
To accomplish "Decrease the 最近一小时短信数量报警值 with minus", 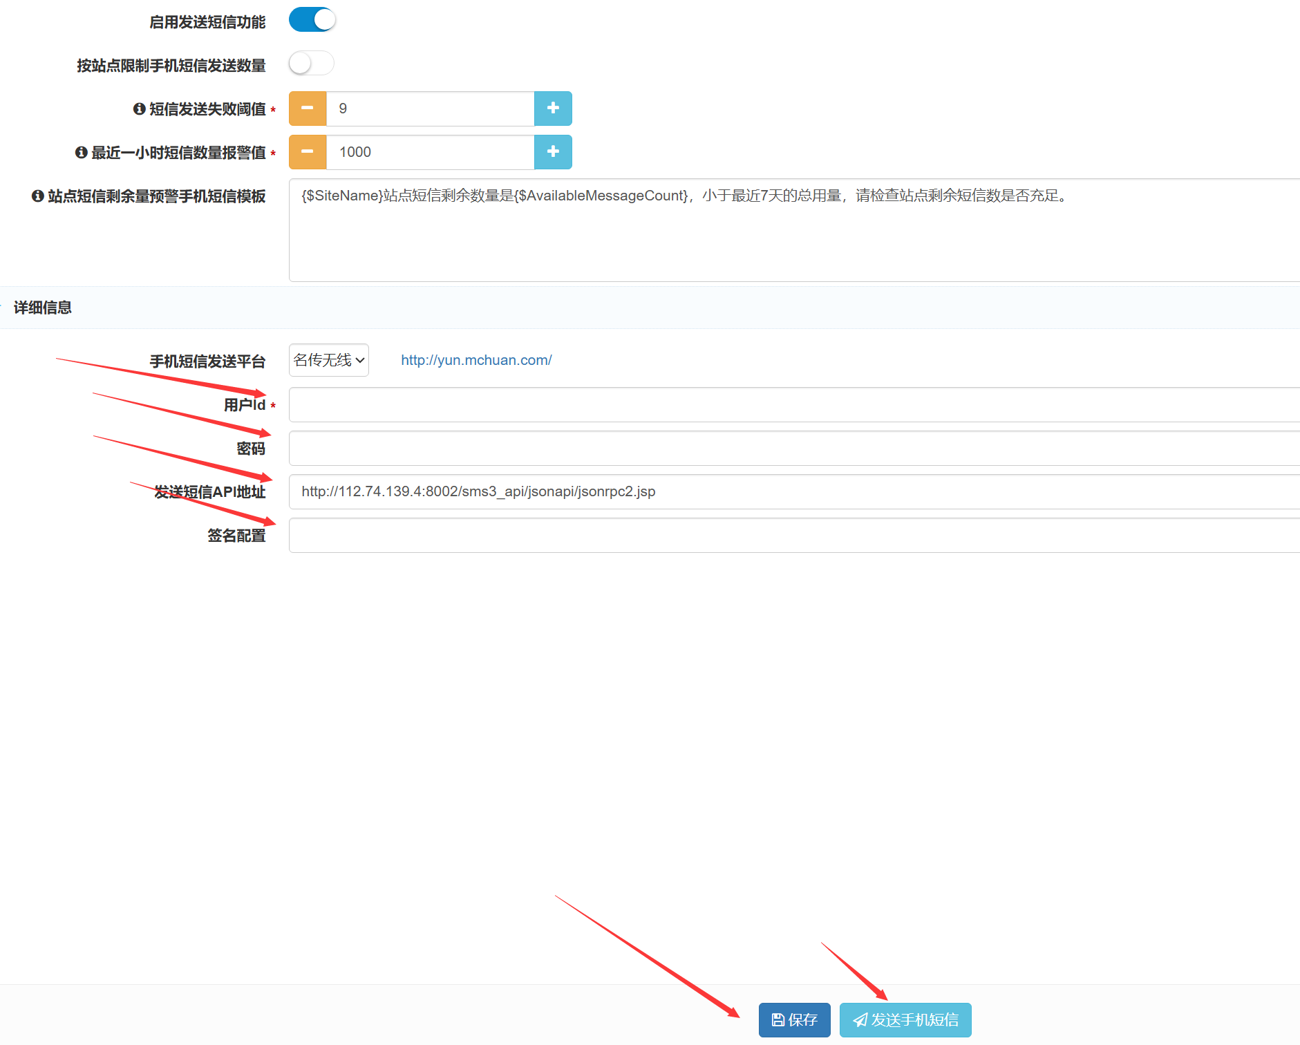I will click(307, 152).
